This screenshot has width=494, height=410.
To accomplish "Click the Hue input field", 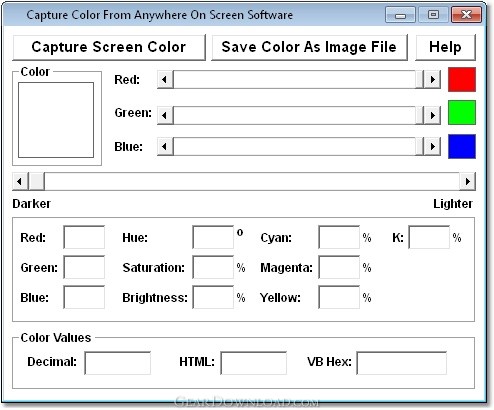I will tap(213, 237).
